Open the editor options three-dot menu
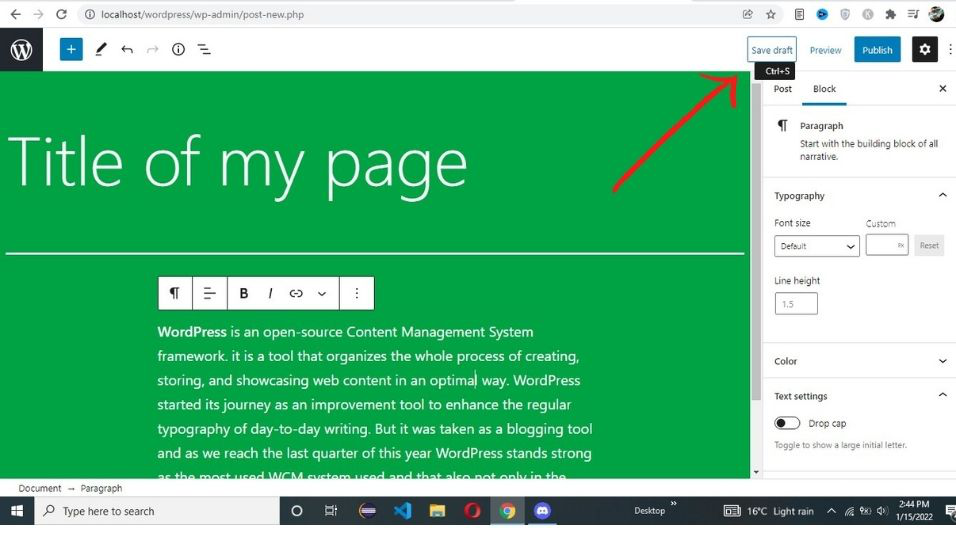The image size is (956, 537). [950, 49]
